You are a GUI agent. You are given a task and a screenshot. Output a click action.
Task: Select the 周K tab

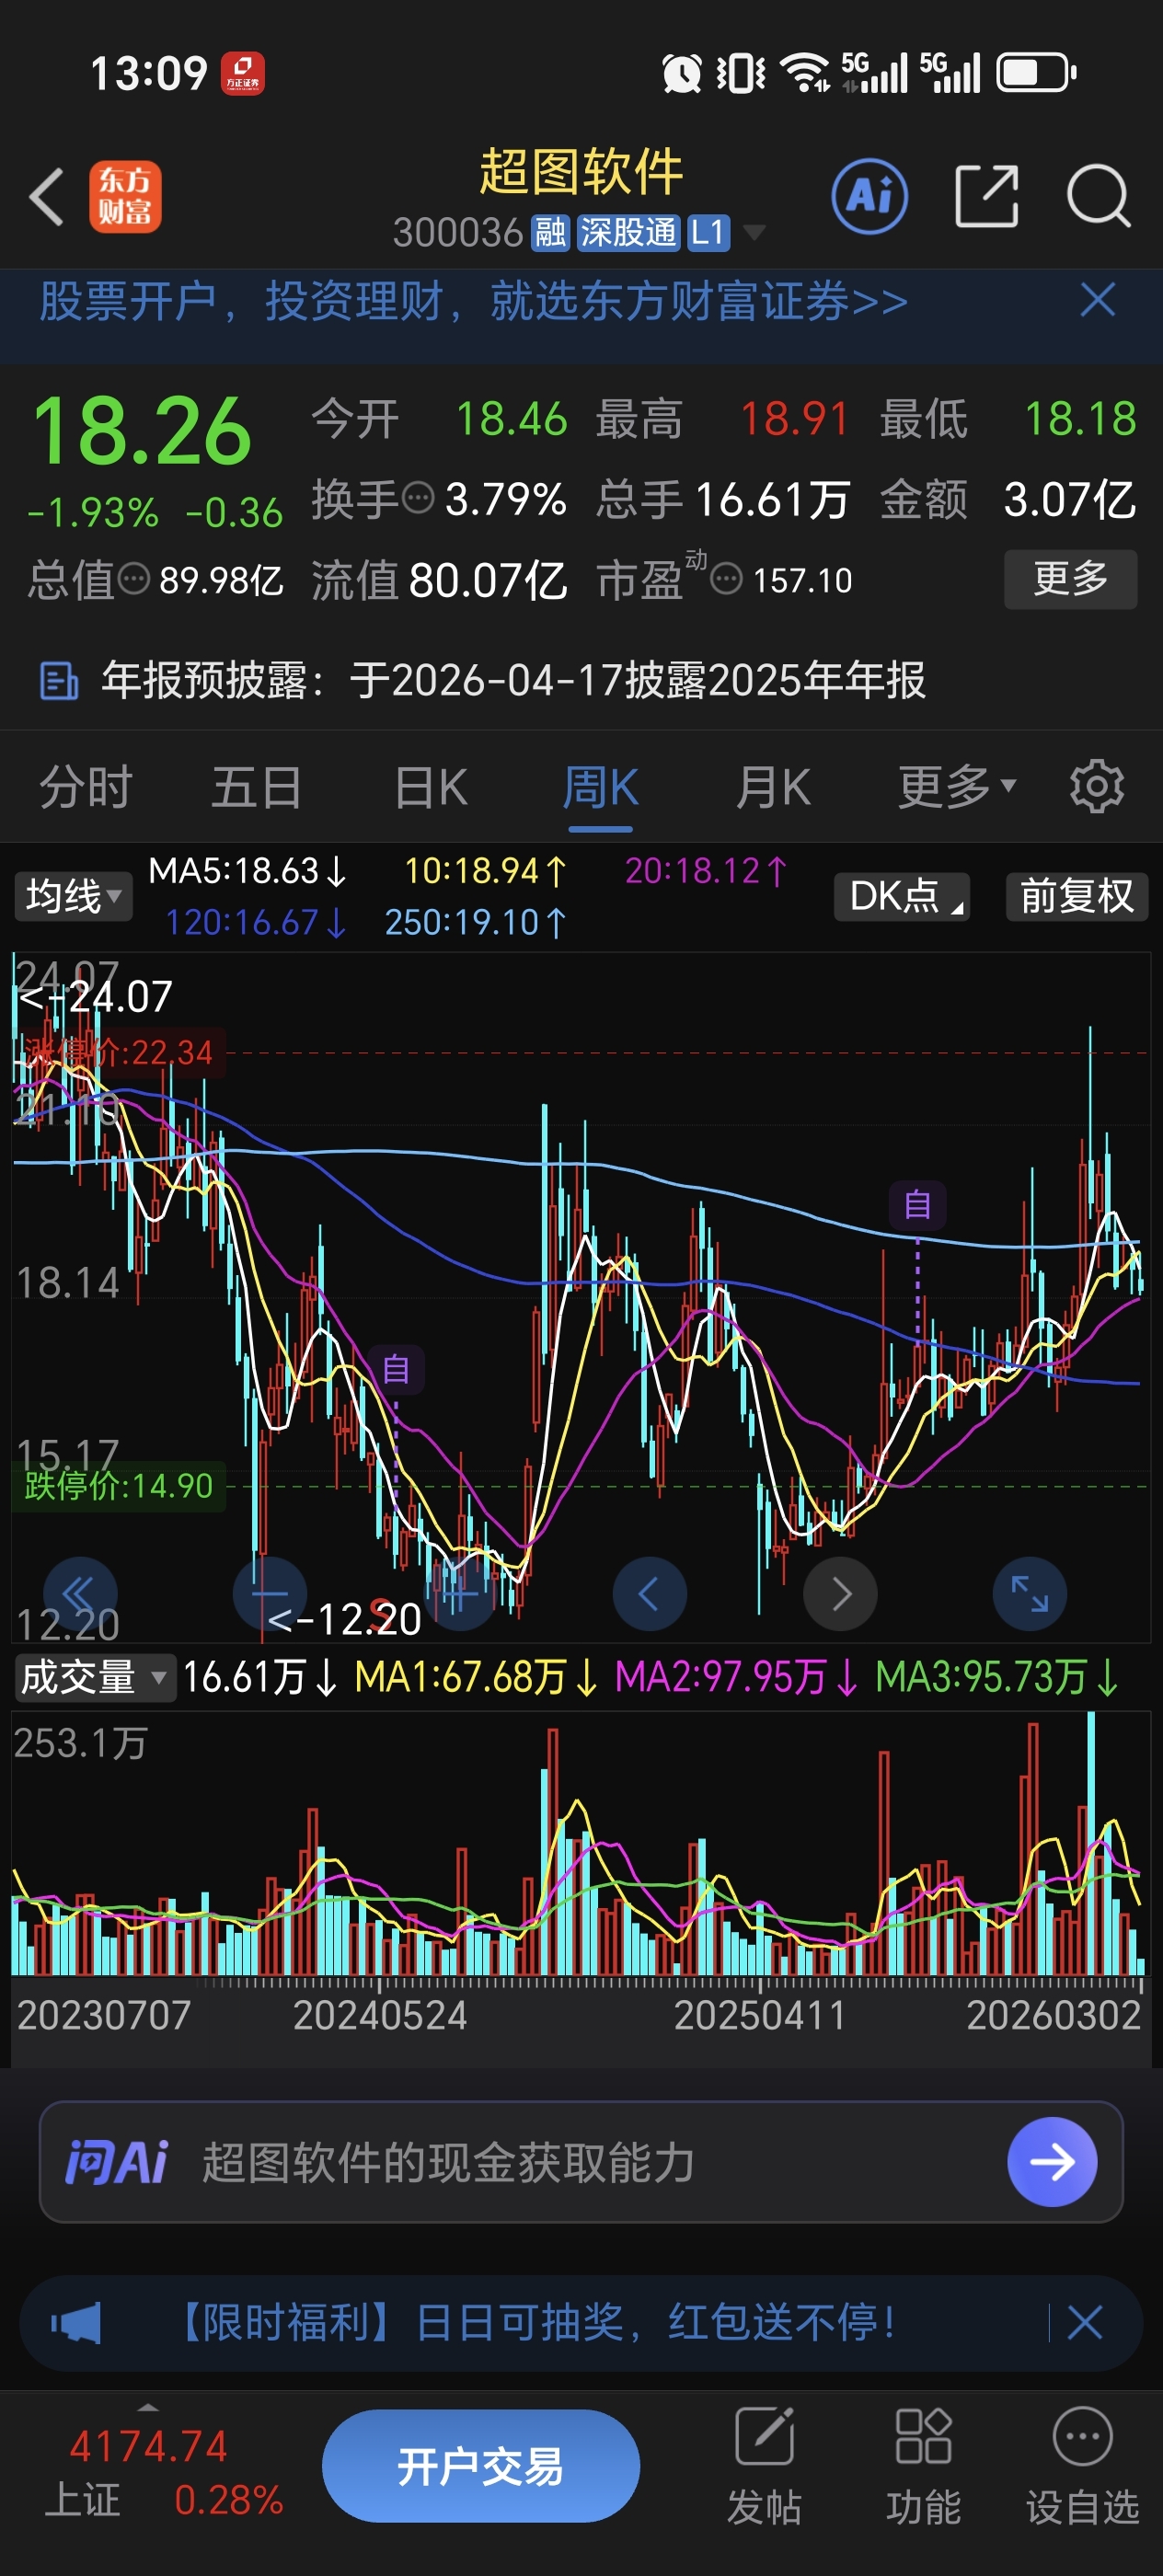click(x=600, y=787)
